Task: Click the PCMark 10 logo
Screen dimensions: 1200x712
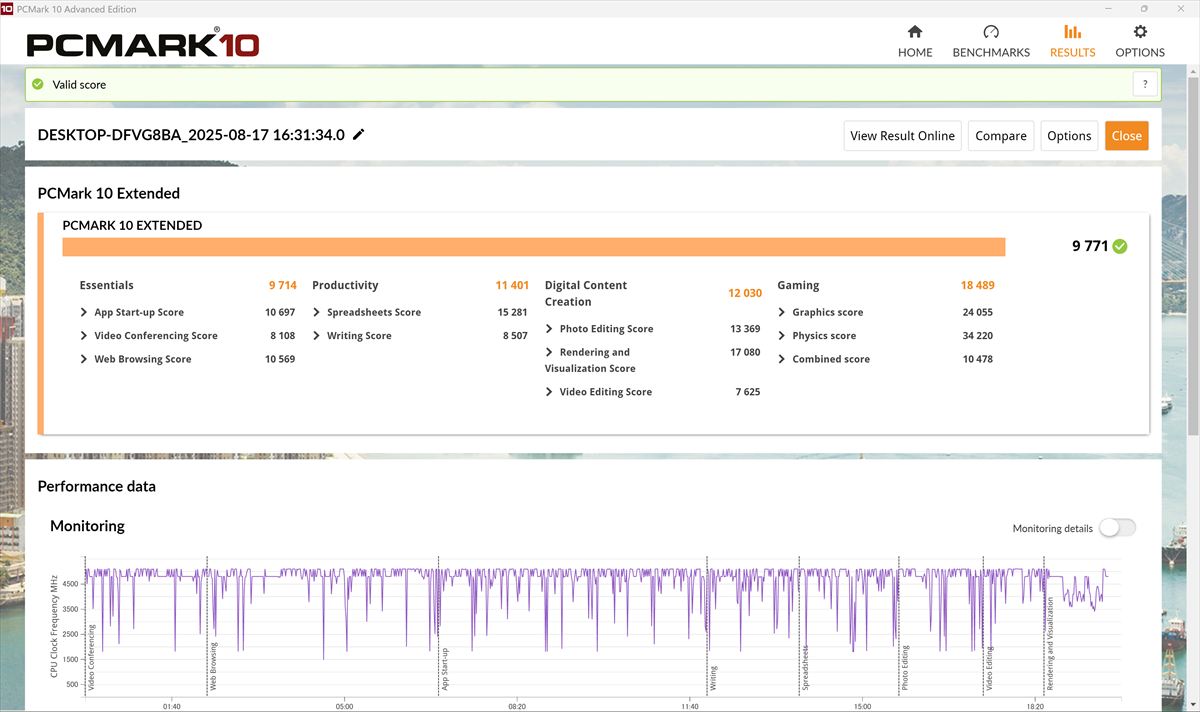Action: pos(143,44)
